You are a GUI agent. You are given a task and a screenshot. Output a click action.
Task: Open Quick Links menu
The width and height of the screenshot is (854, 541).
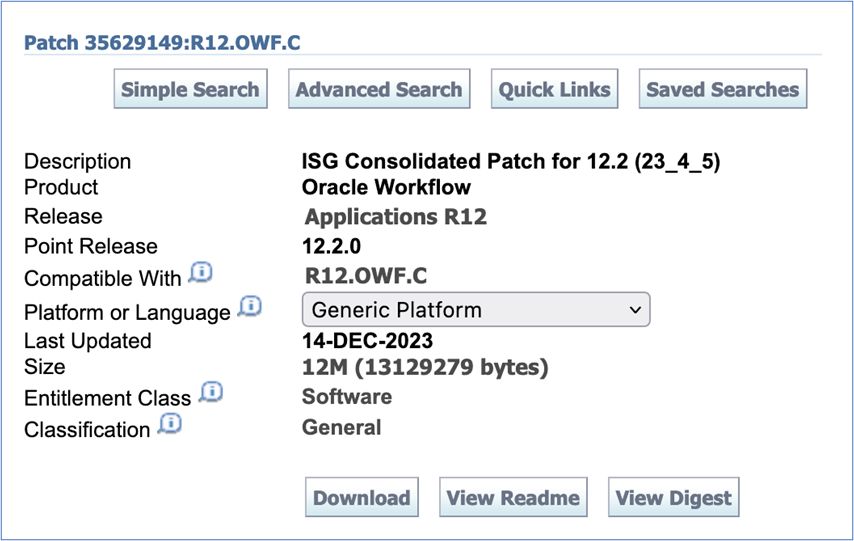tap(554, 89)
